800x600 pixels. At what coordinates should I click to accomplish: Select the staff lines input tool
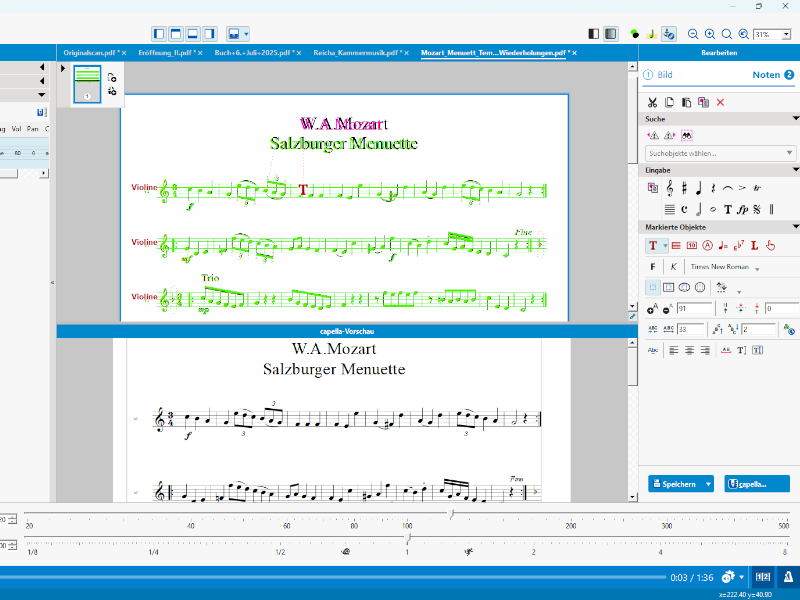click(669, 209)
